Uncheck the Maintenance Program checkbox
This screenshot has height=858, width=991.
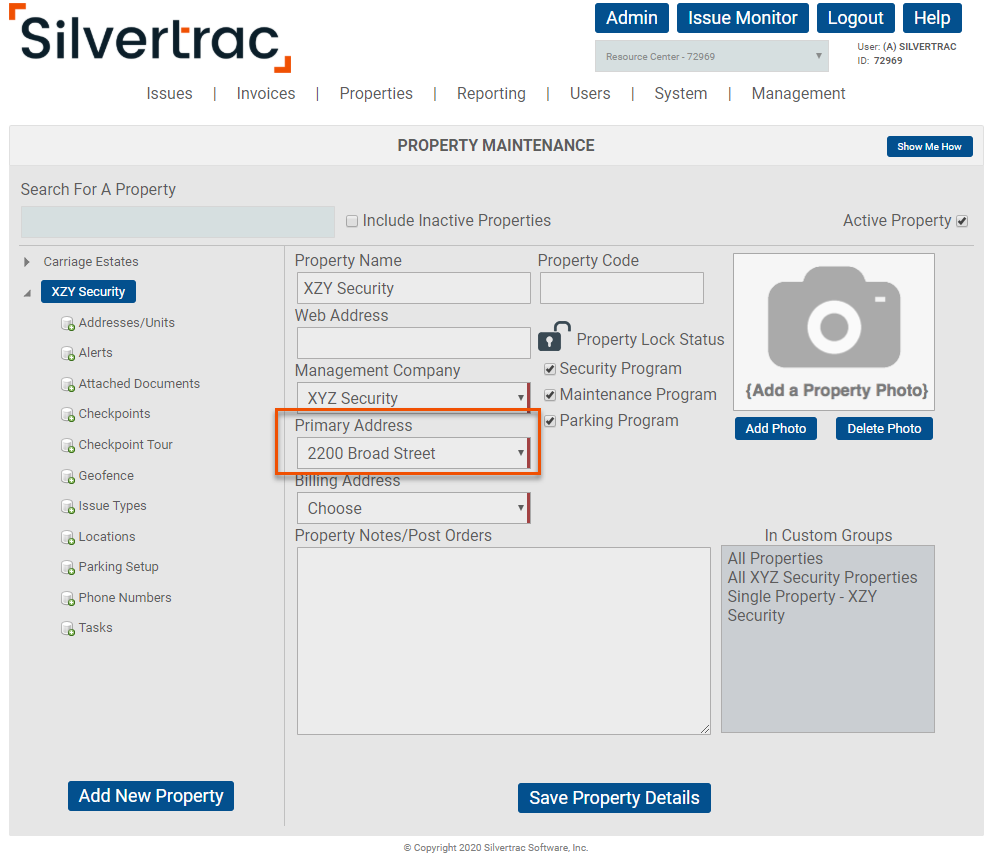[550, 395]
